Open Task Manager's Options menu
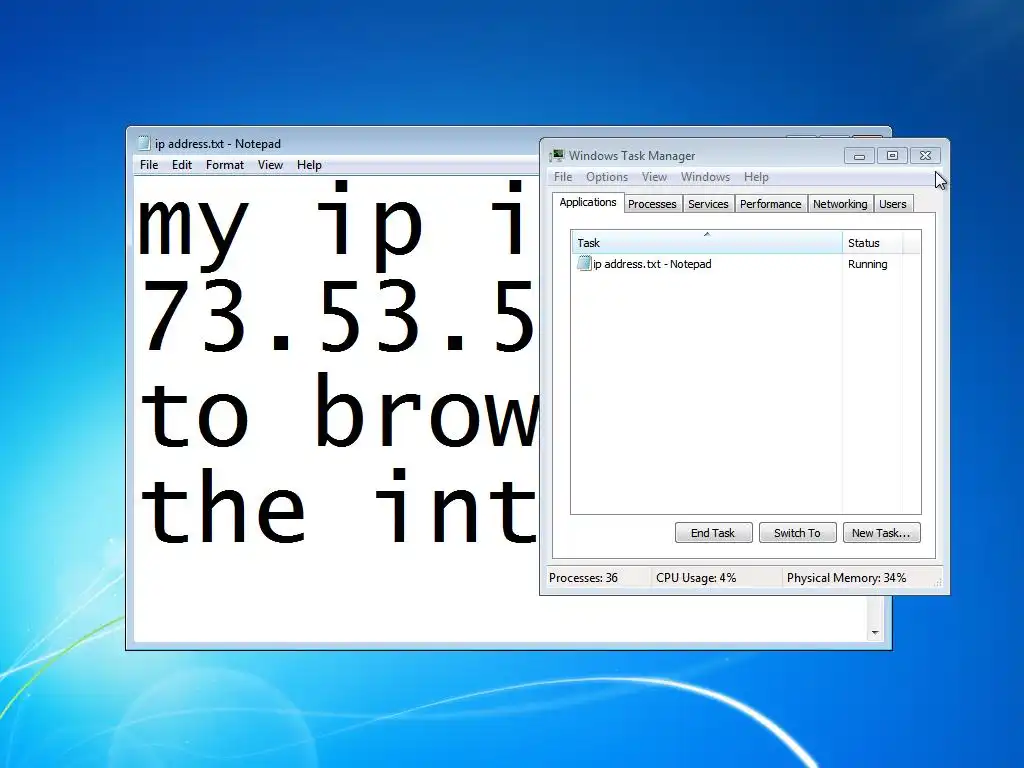The width and height of the screenshot is (1024, 768). [x=607, y=177]
